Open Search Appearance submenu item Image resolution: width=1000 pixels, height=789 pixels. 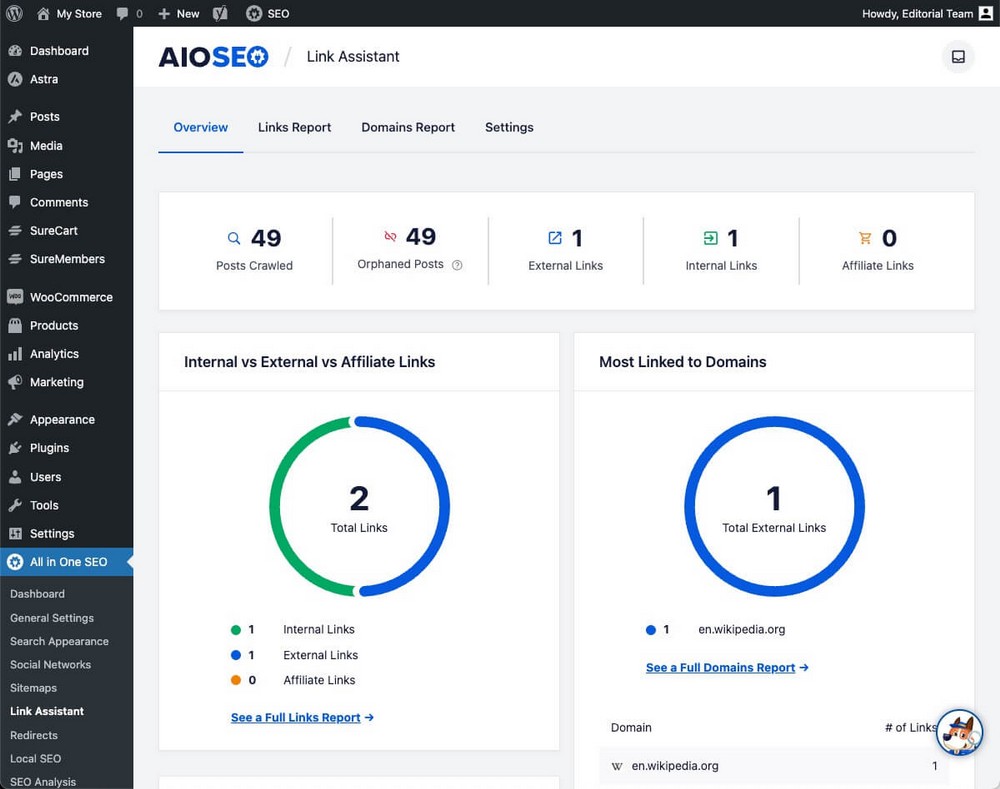pos(59,641)
